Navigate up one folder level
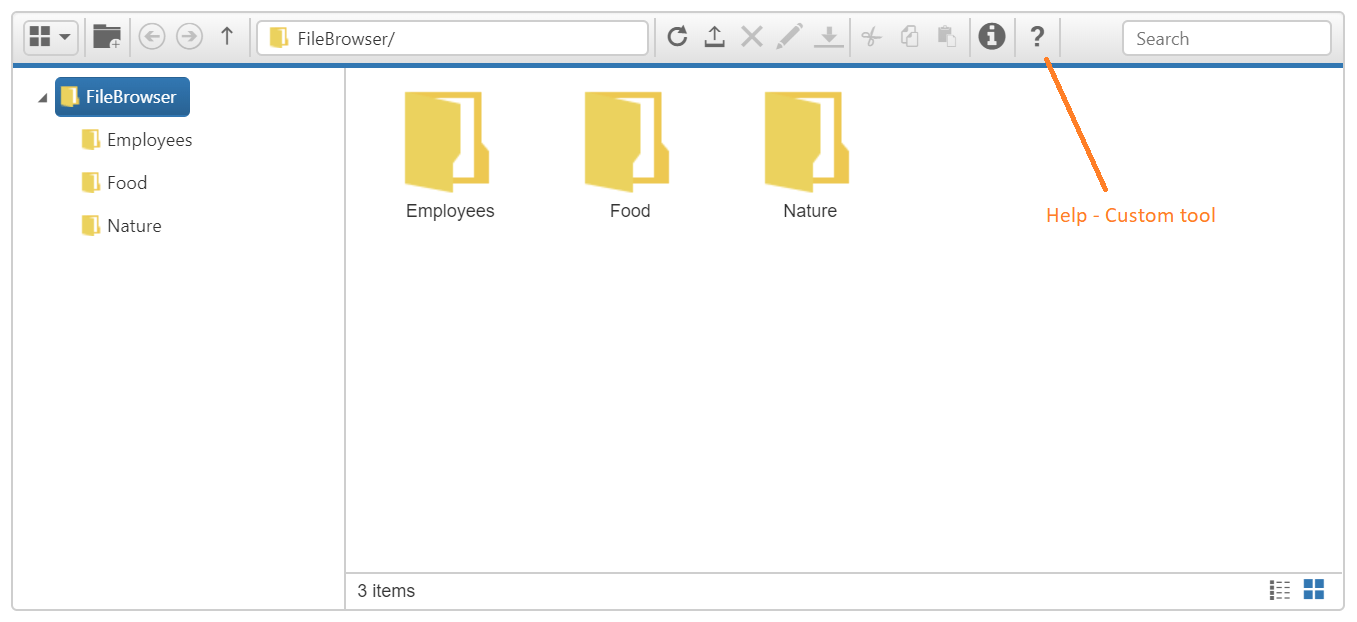1357x622 pixels. click(227, 36)
